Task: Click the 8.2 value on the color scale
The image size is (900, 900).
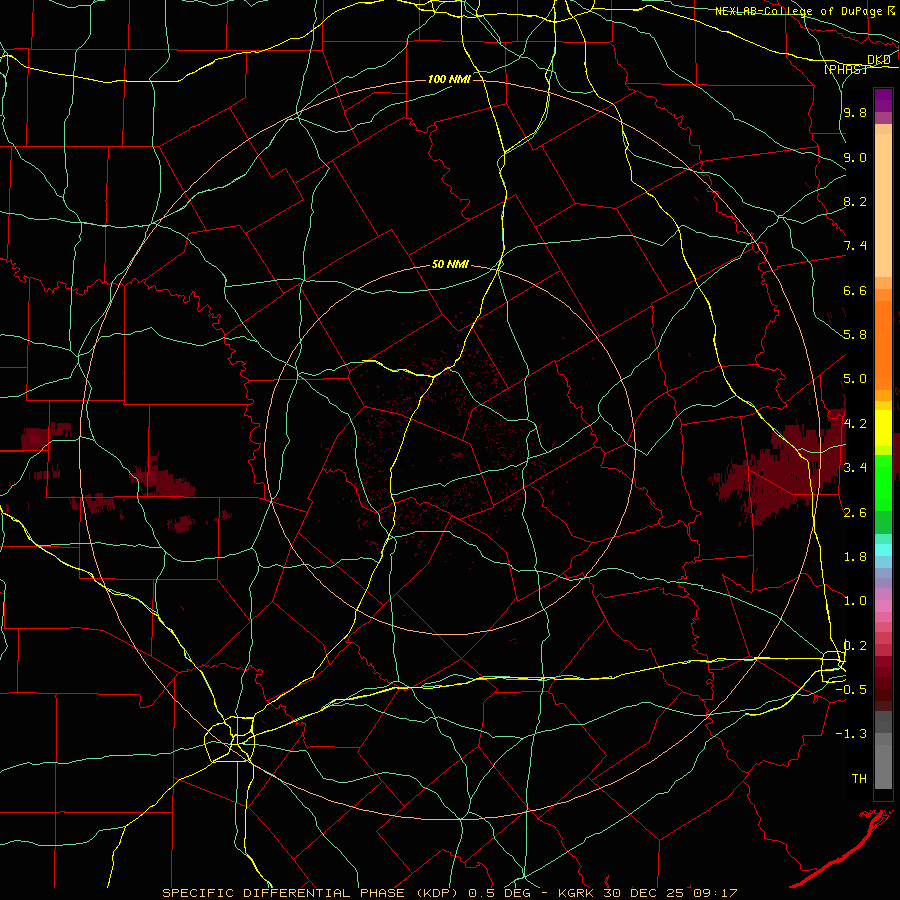Action: tap(855, 201)
